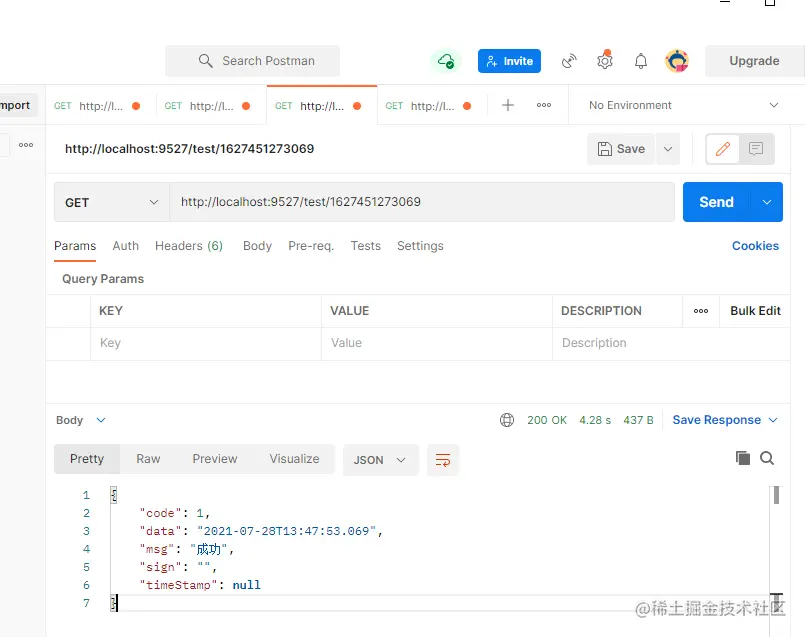Click the network globe icon
The image size is (805, 637).
[x=507, y=420]
